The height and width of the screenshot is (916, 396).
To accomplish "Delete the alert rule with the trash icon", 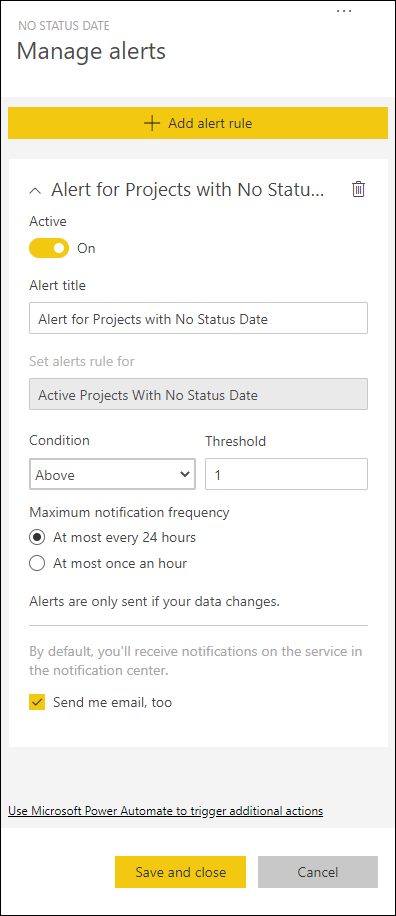I will tap(358, 189).
